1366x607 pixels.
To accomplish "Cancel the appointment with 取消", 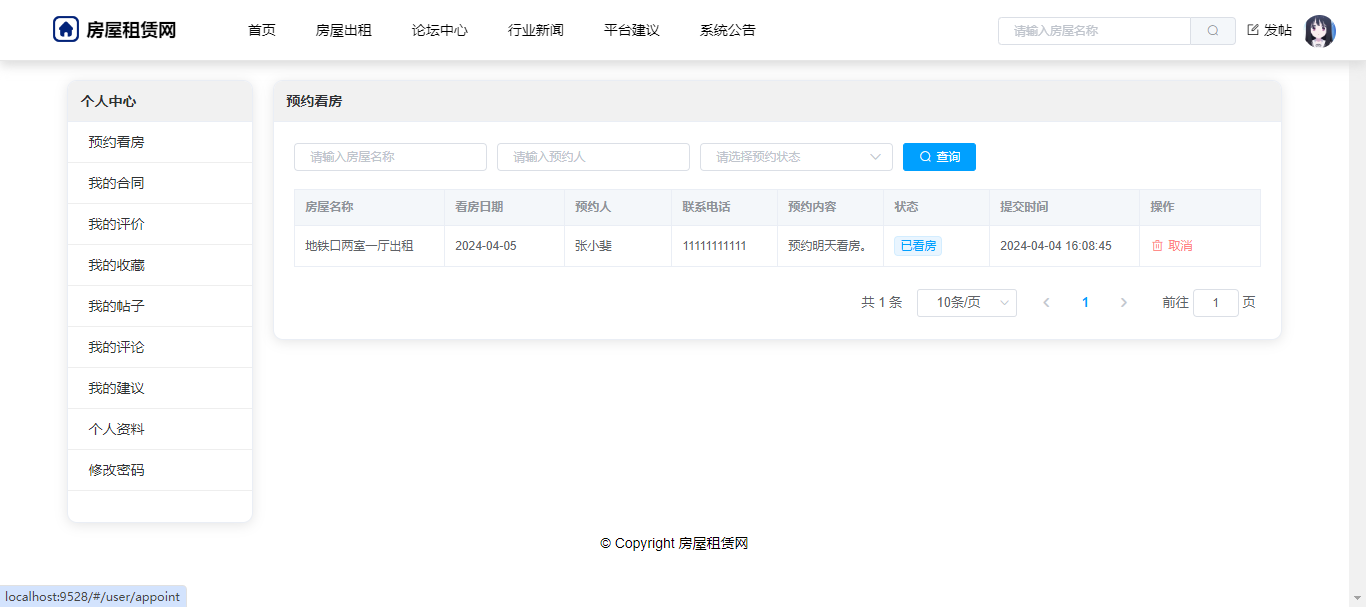I will tap(1171, 246).
